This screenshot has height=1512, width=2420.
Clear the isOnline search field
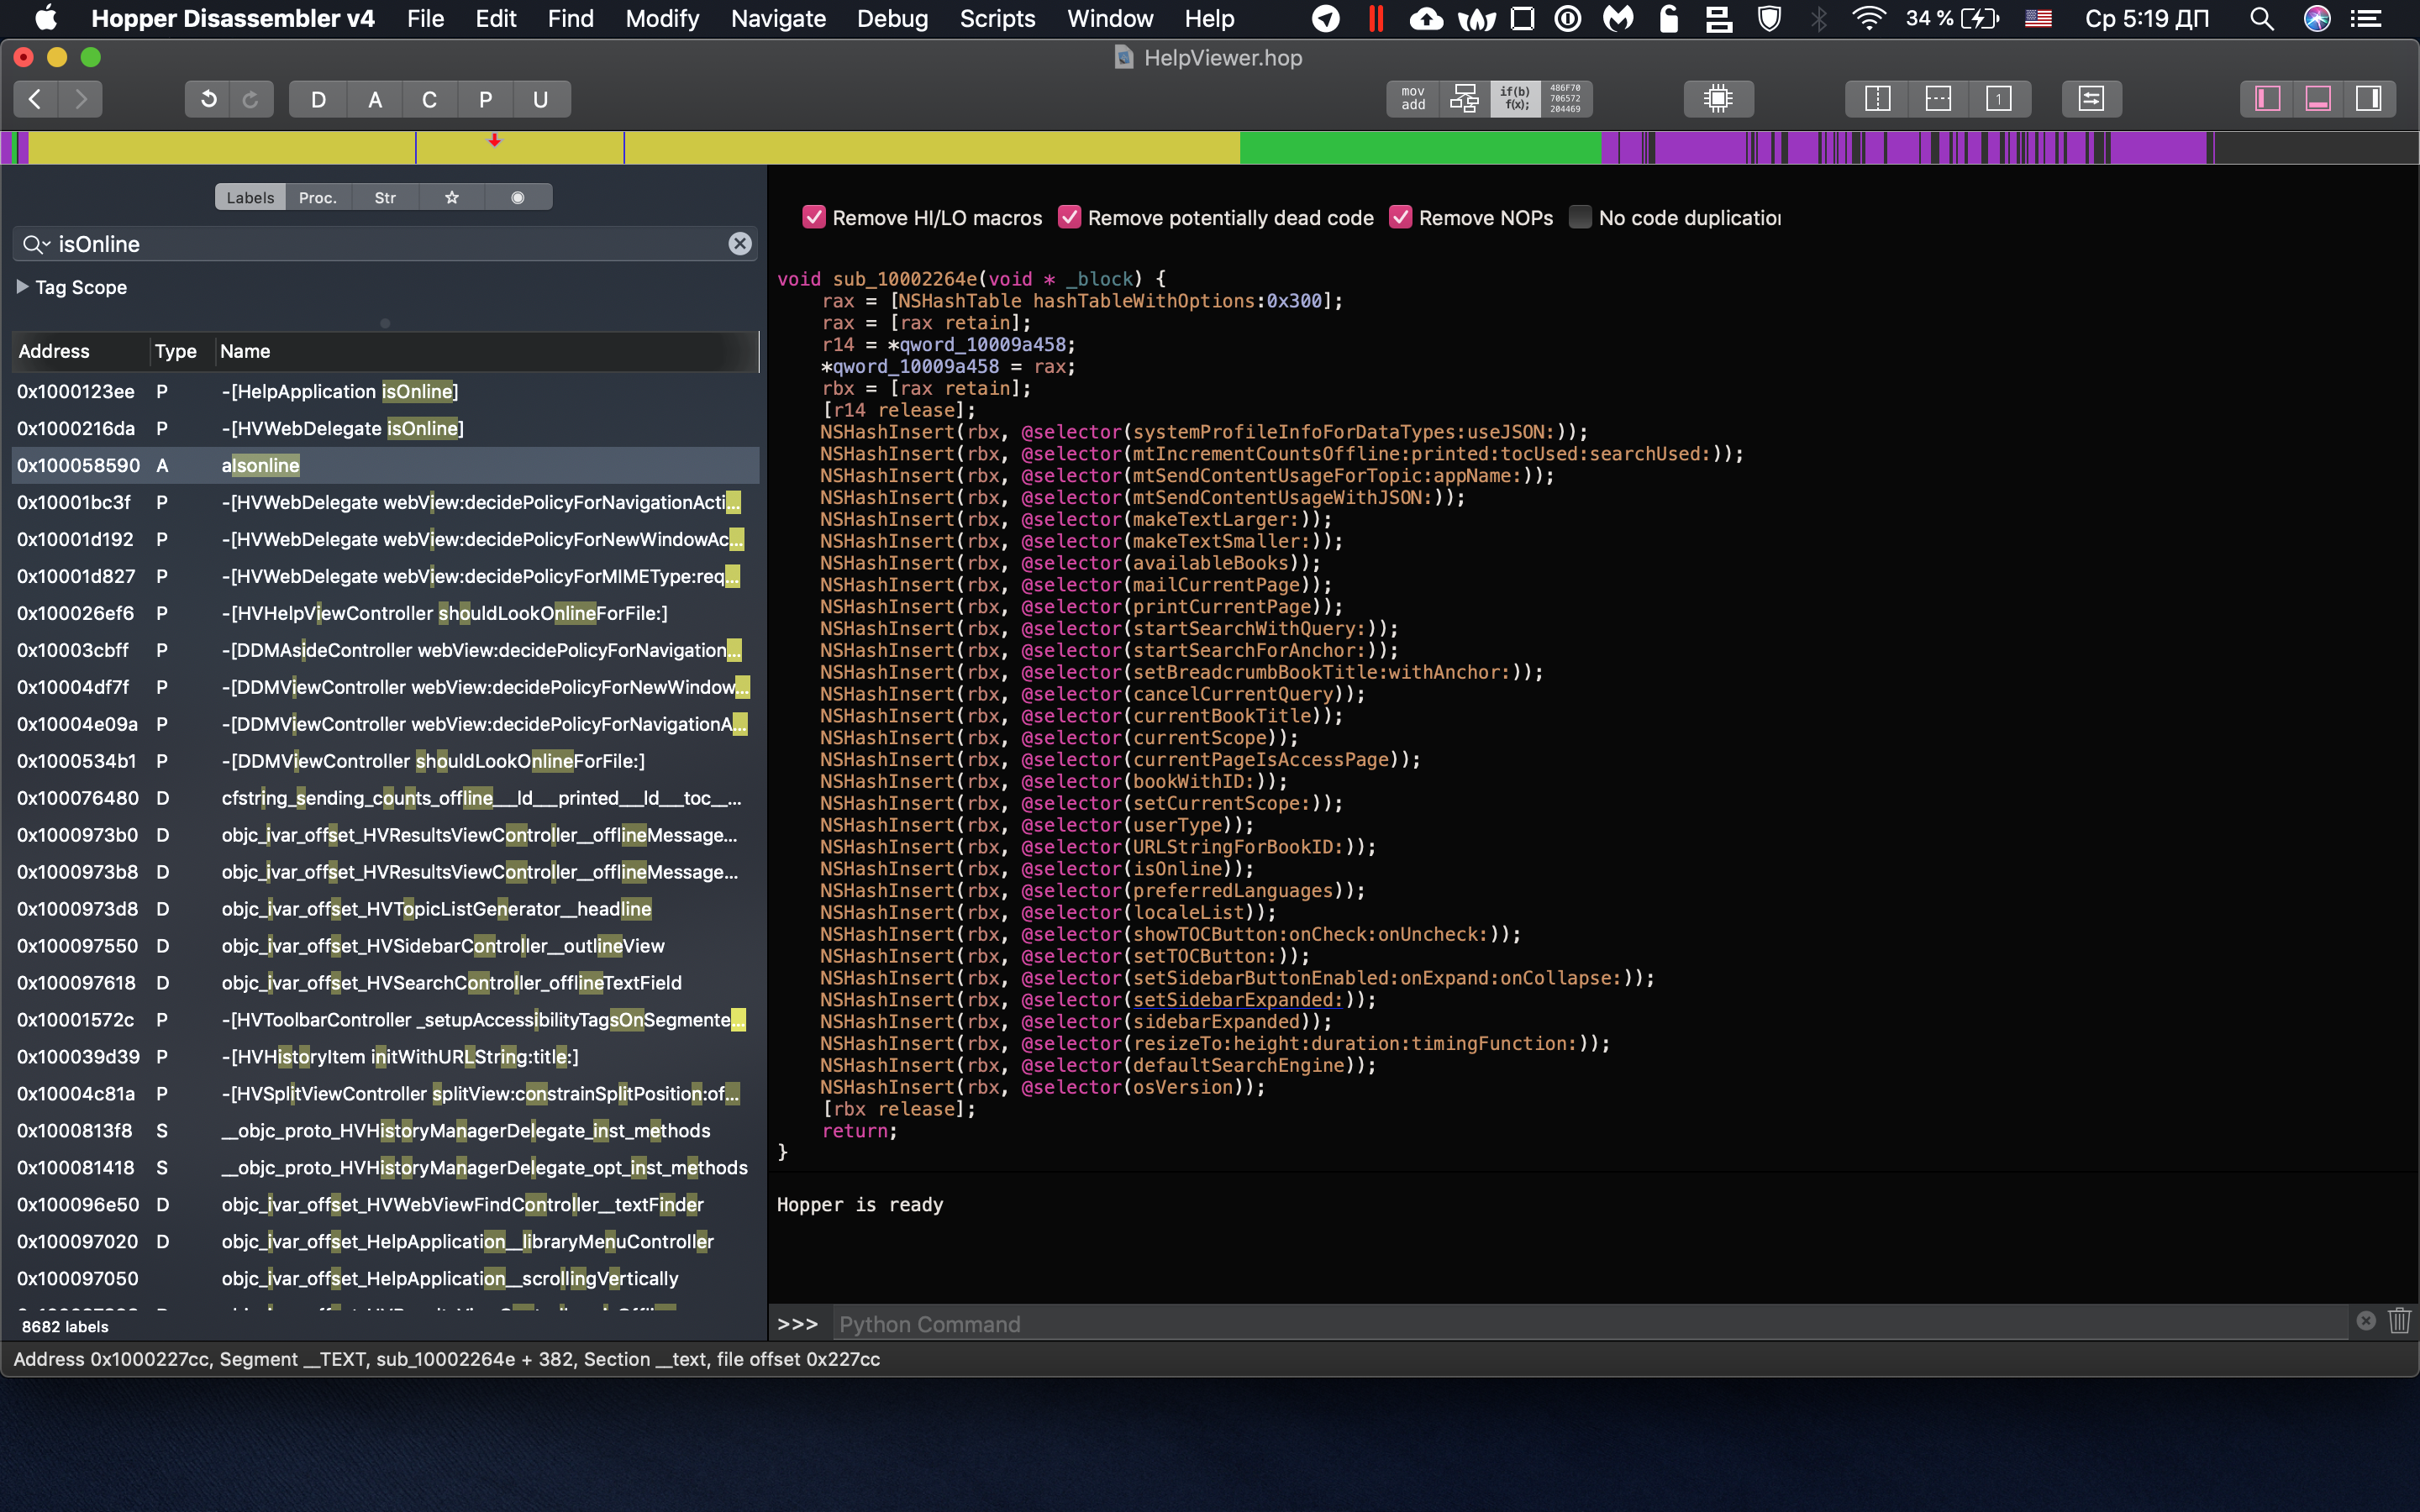coord(739,244)
